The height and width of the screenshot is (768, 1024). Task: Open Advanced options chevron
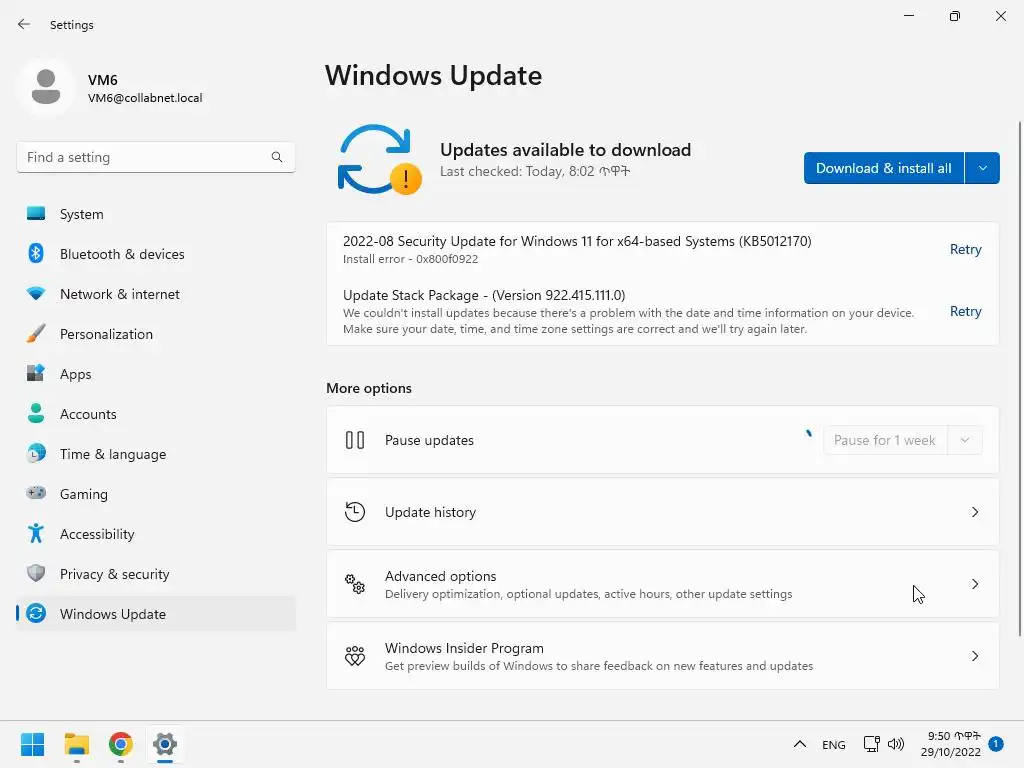click(974, 584)
